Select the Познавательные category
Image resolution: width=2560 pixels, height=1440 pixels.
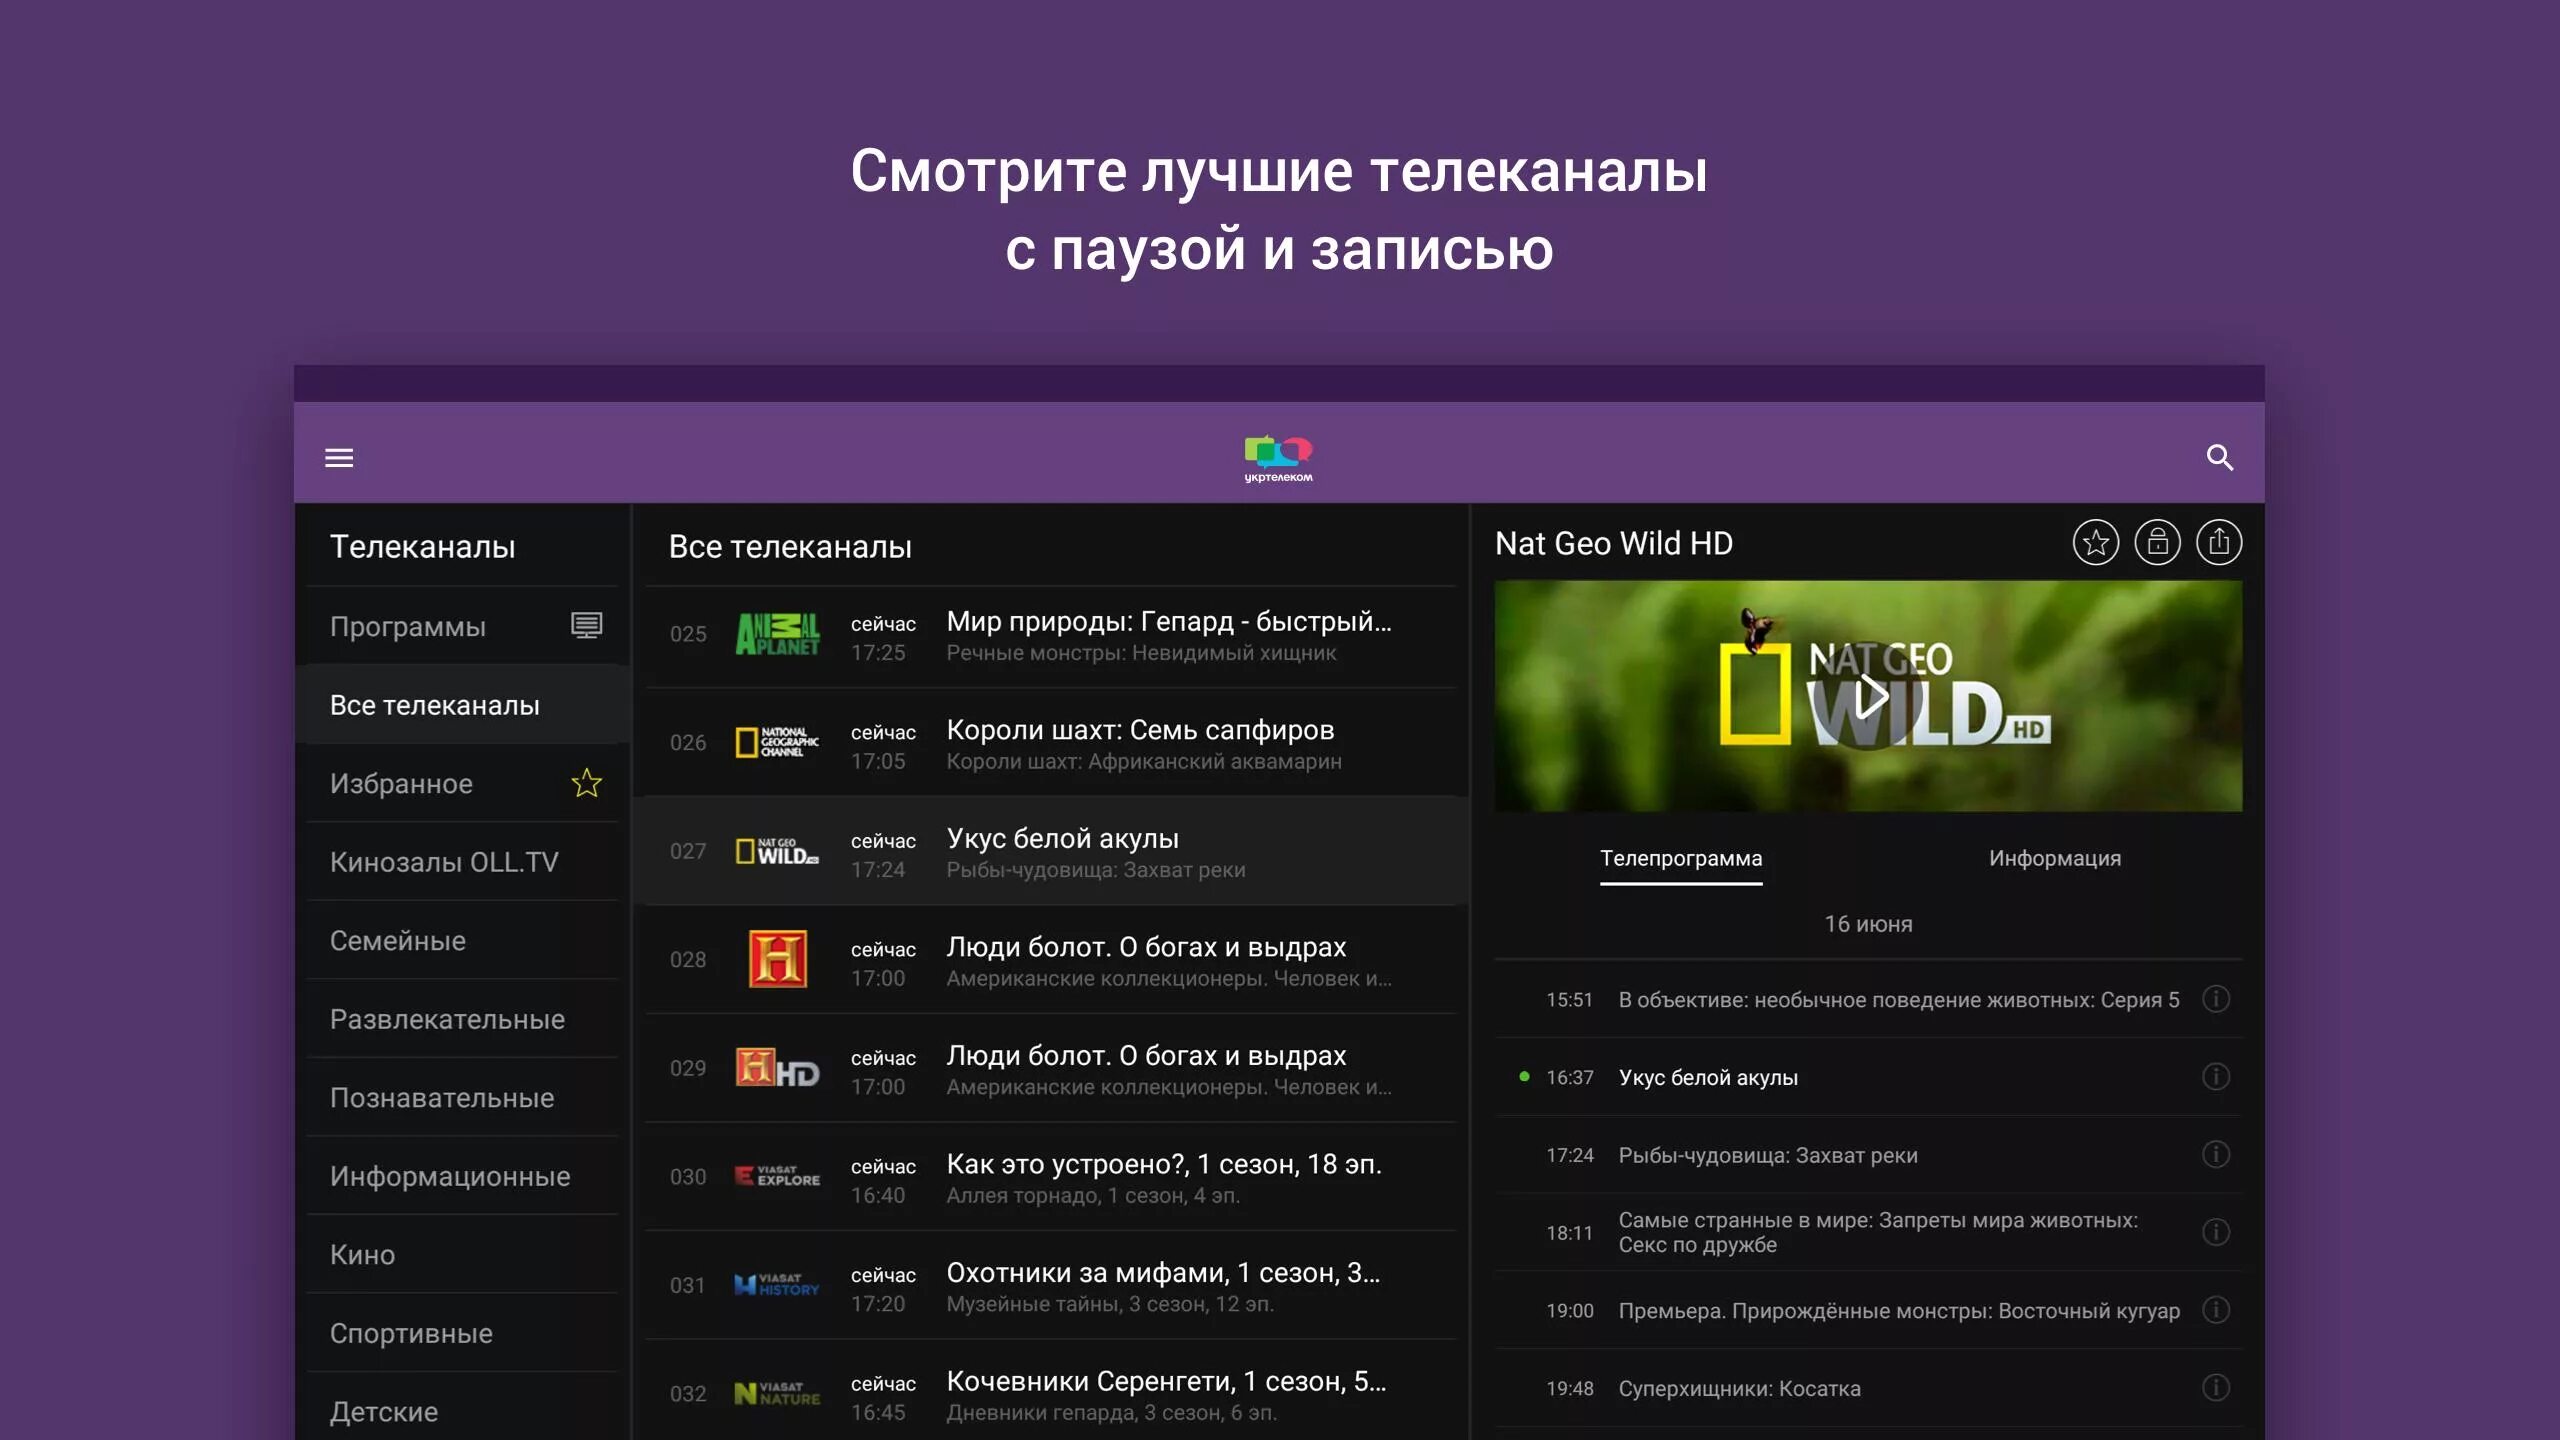442,1098
